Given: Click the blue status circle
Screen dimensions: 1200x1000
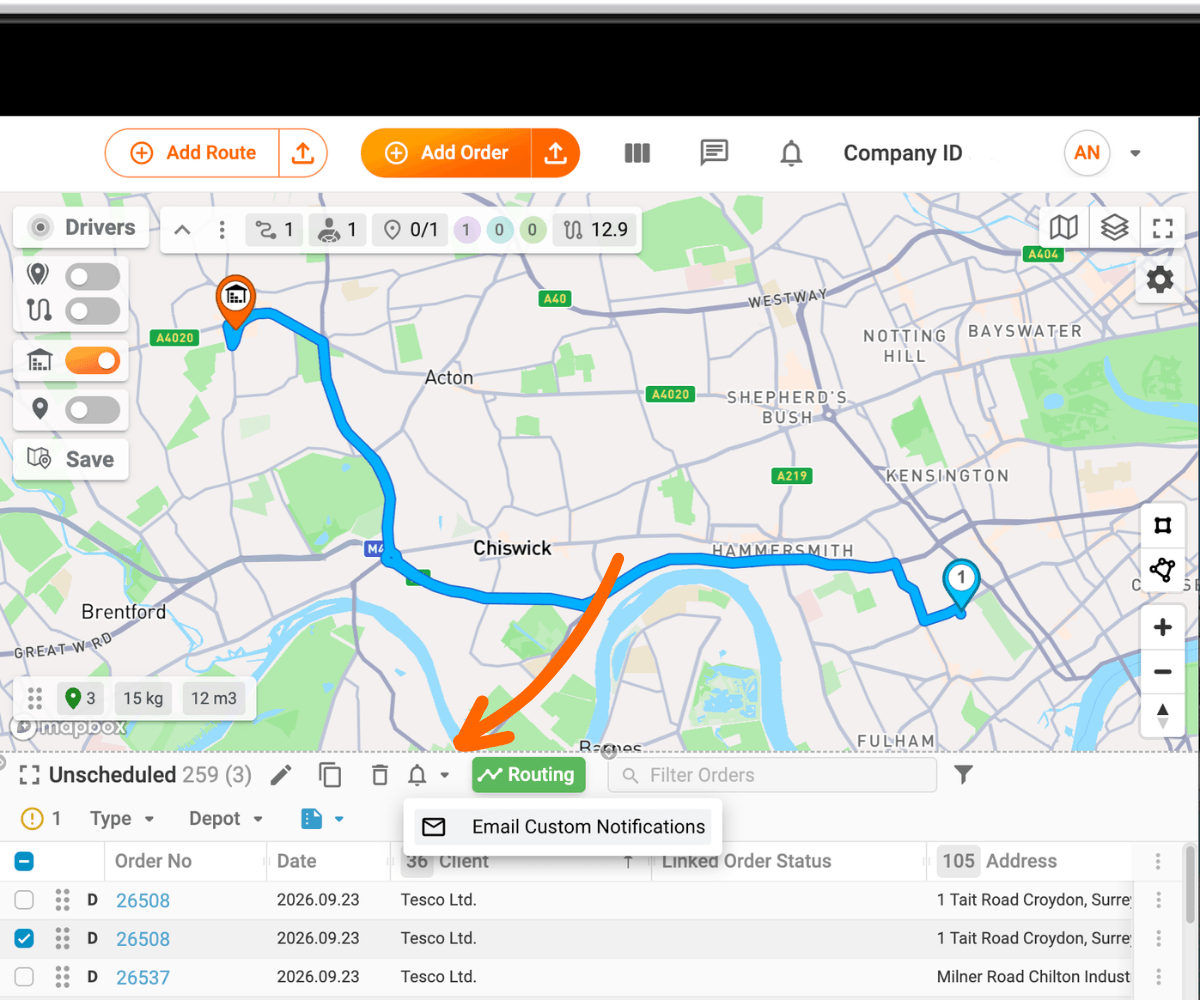Looking at the screenshot, I should (499, 231).
